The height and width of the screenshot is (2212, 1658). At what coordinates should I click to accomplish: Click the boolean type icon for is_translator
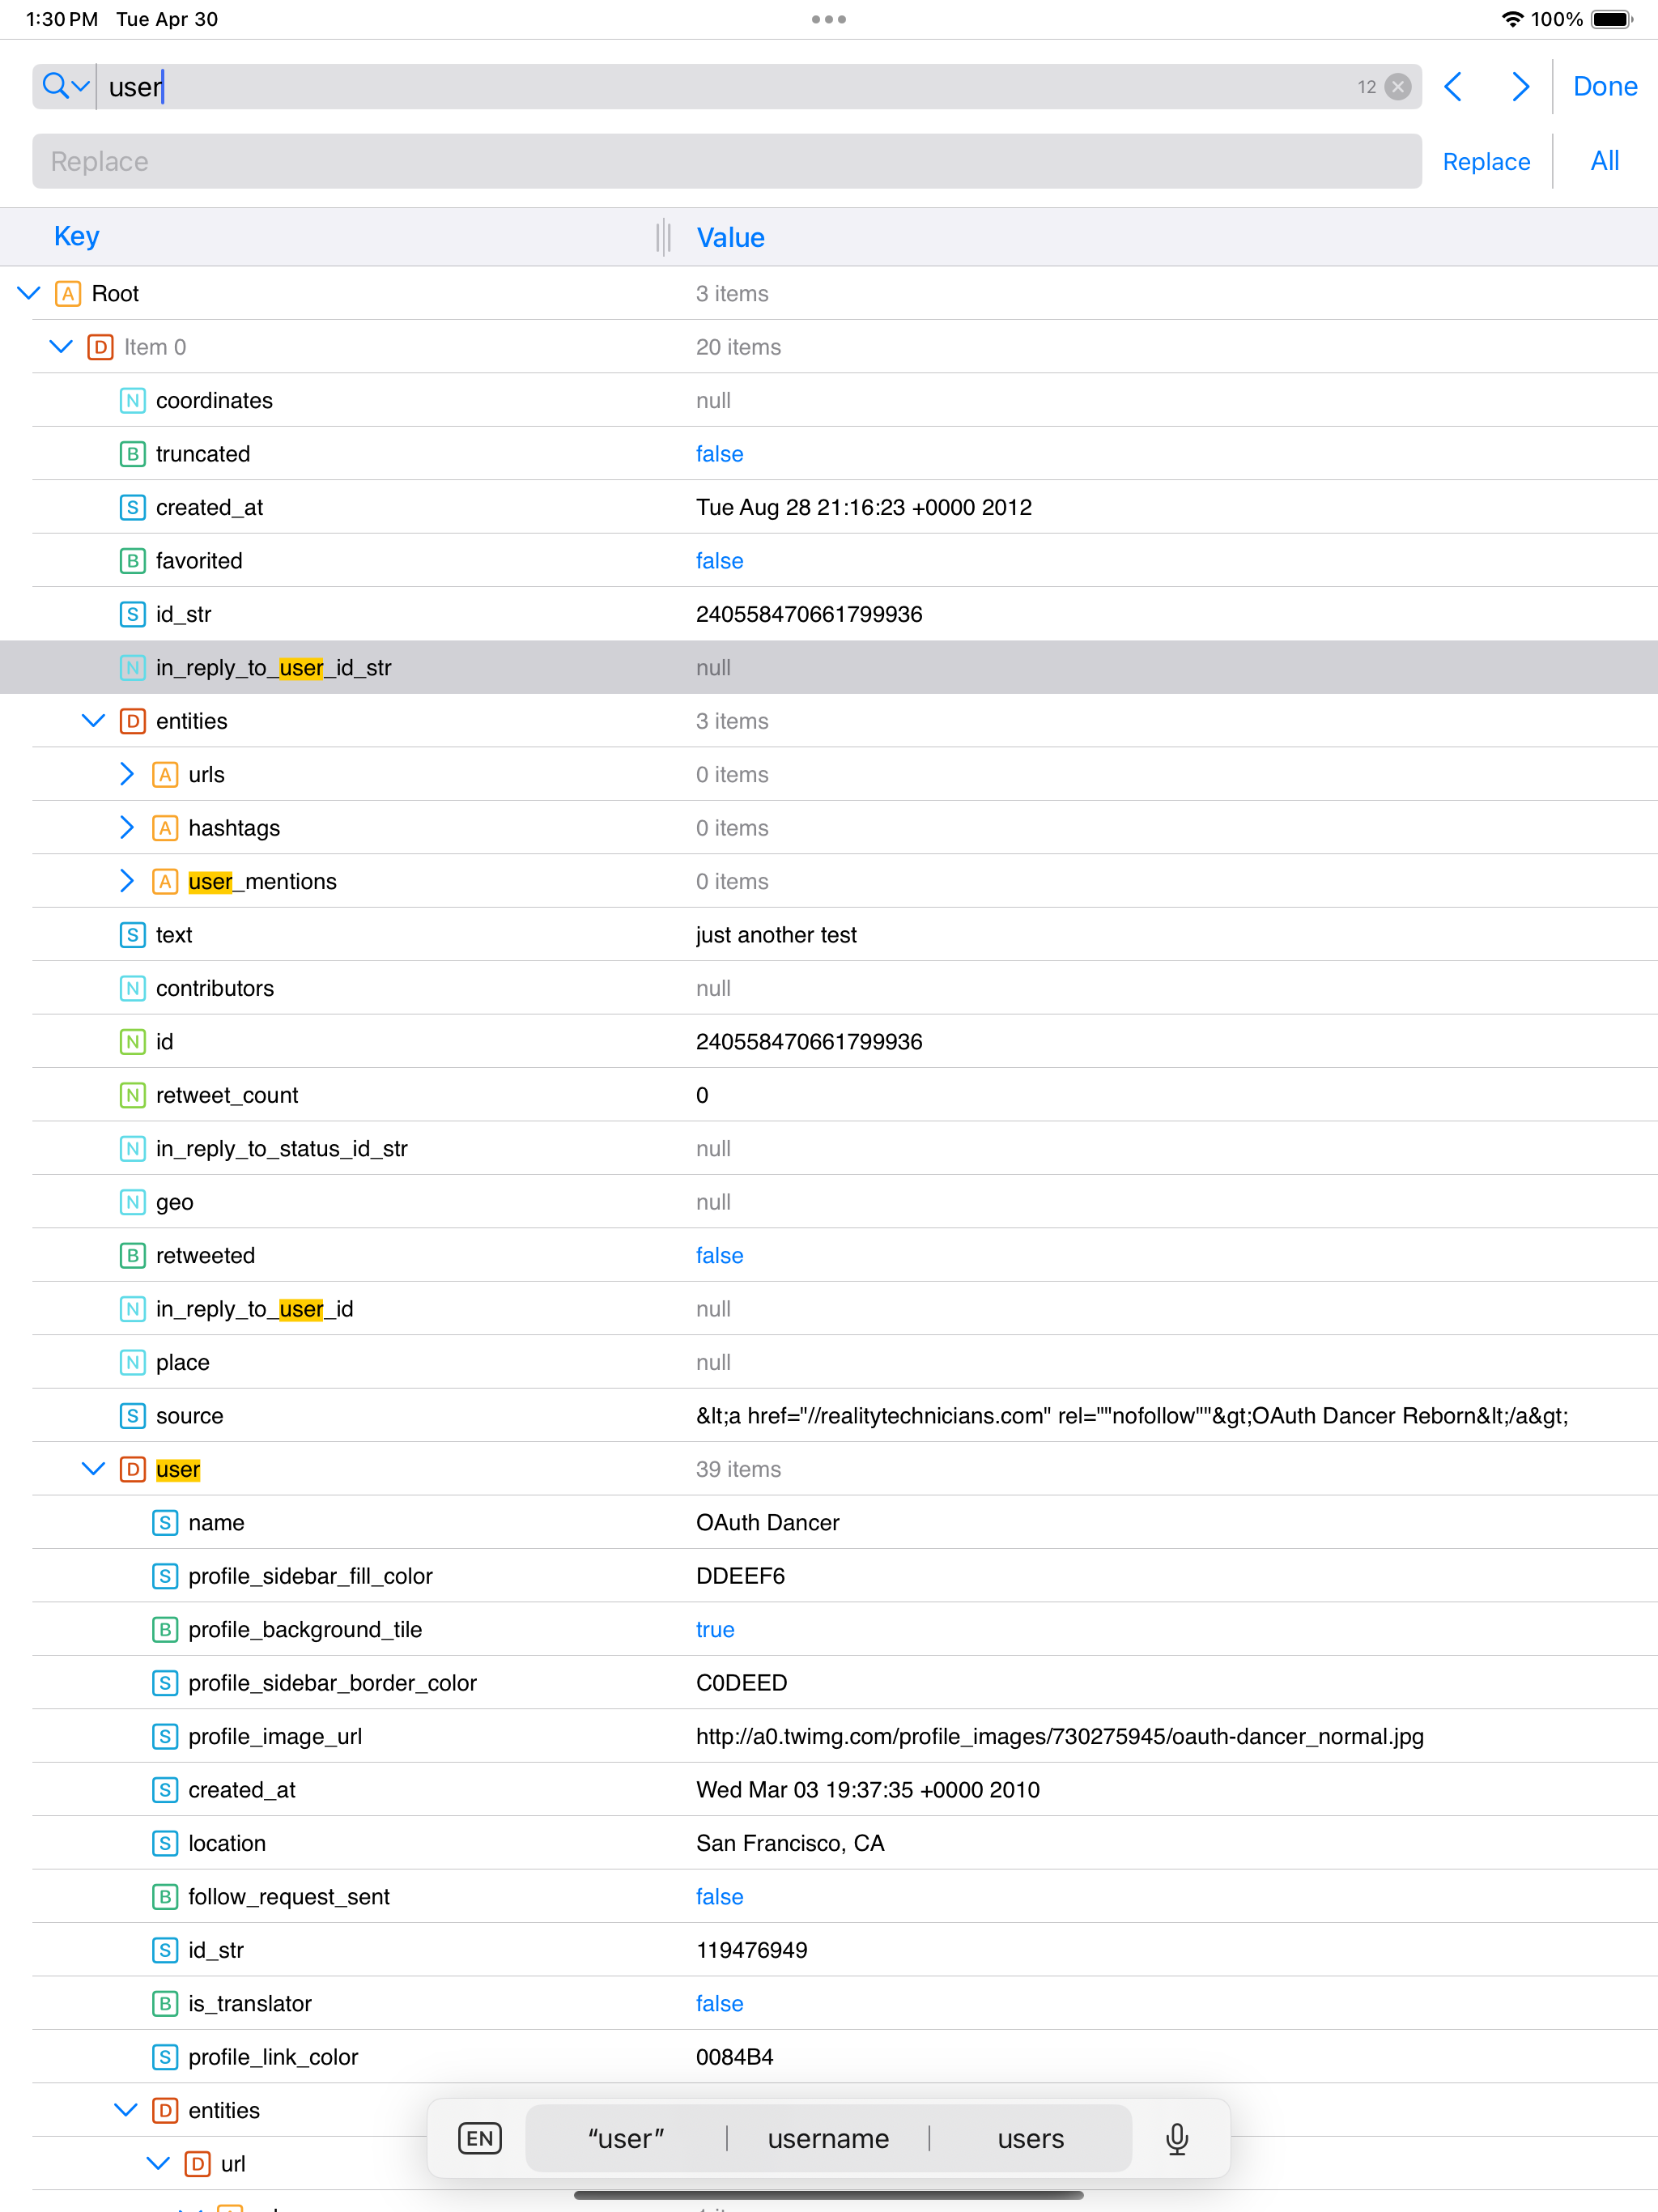pos(165,2004)
